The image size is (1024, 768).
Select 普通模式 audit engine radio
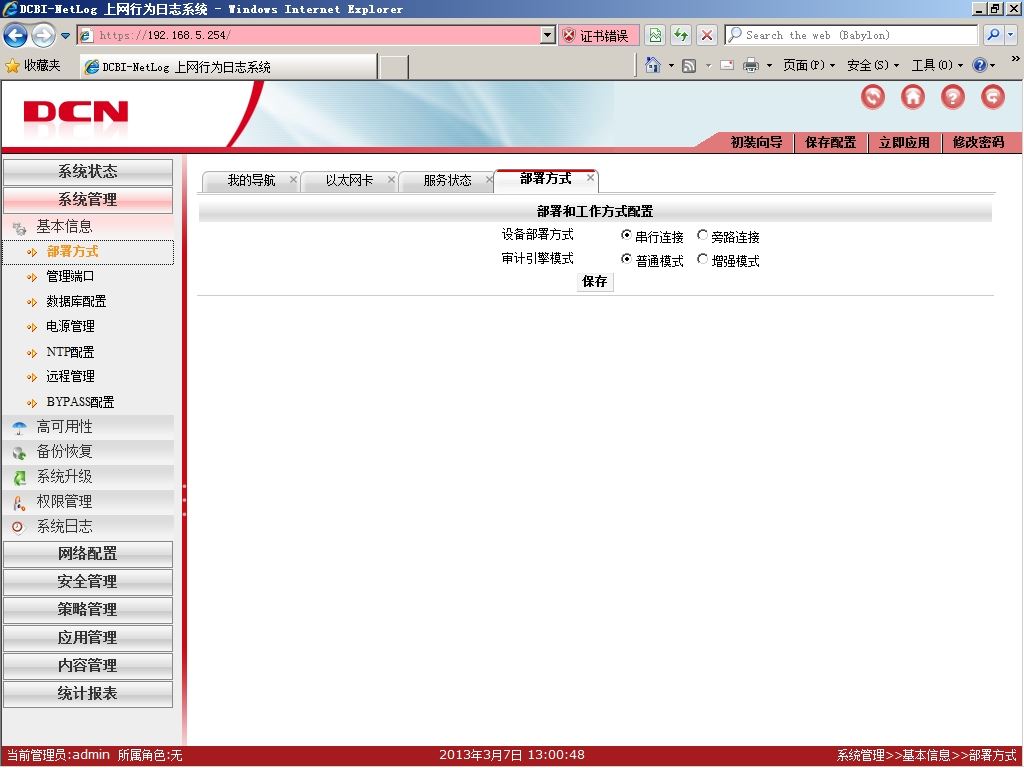[626, 259]
